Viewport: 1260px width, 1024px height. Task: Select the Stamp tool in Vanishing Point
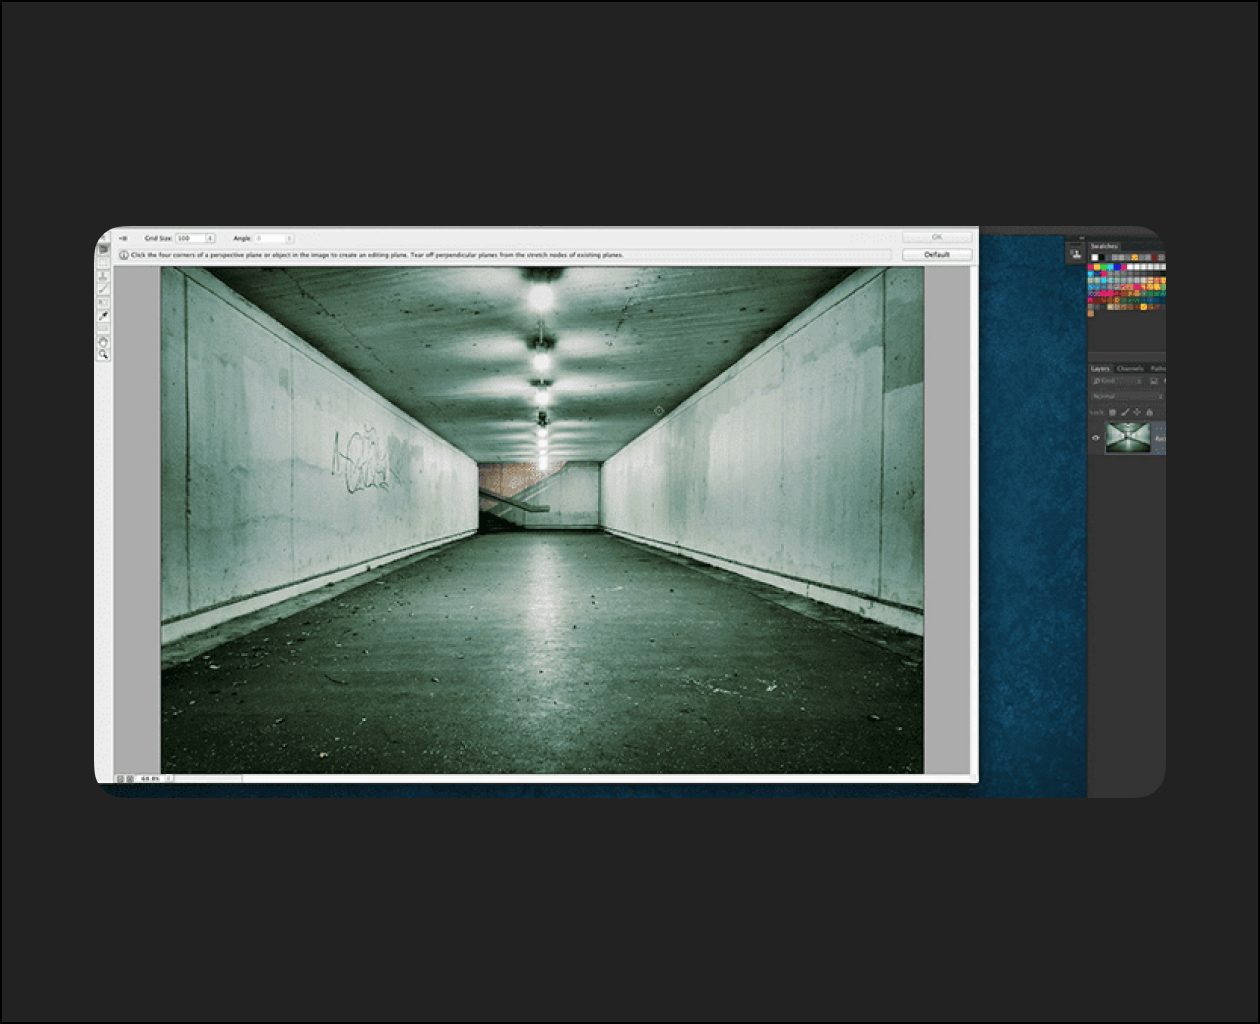103,276
